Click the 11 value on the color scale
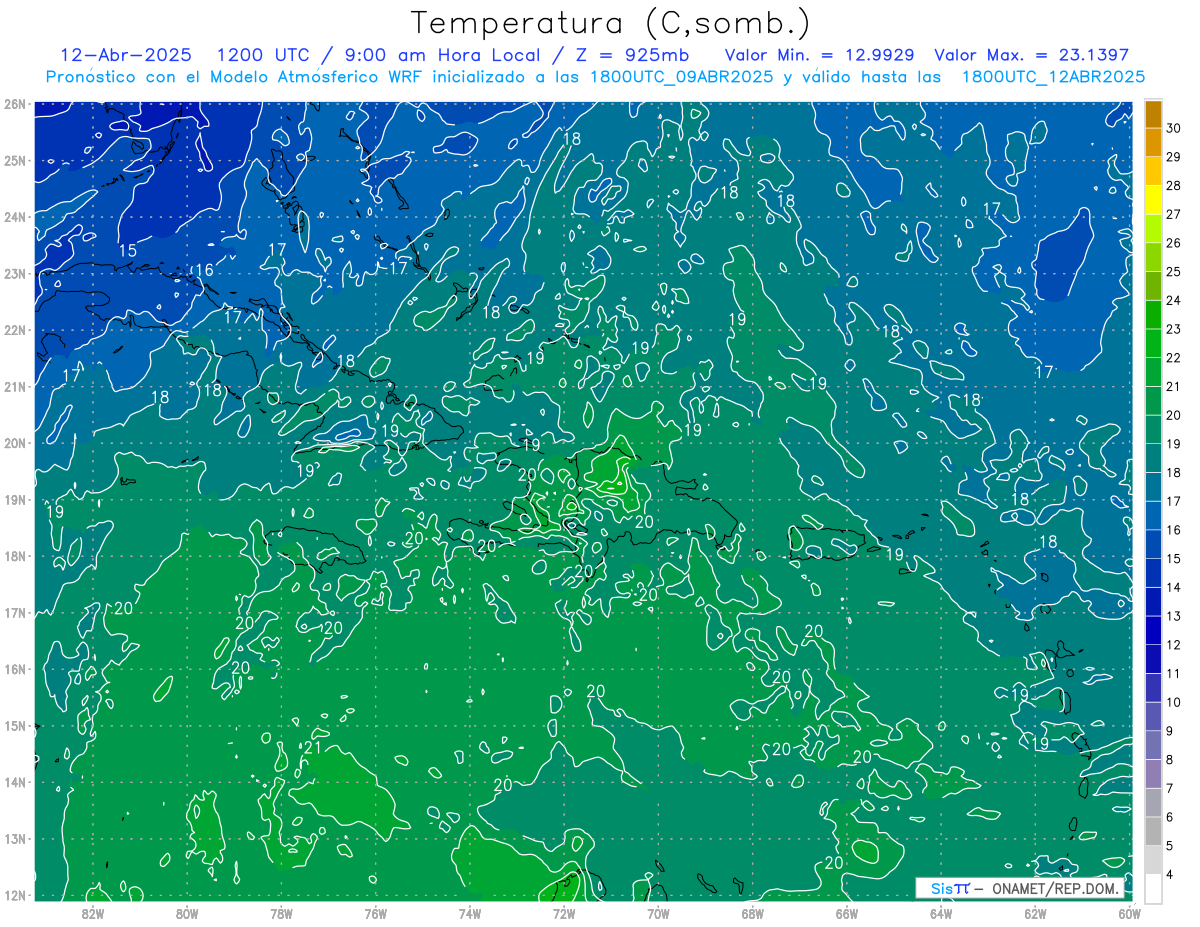This screenshot has width=1200, height=927. coord(1173,674)
